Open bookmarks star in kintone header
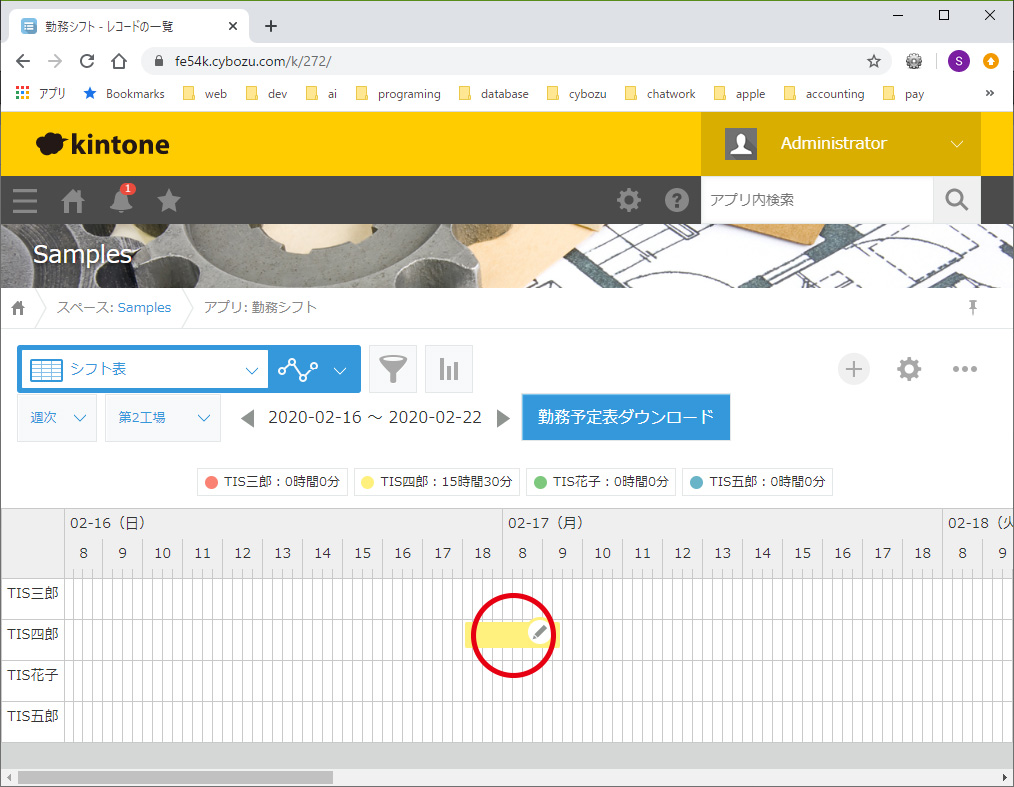The image size is (1014, 787). coord(169,200)
